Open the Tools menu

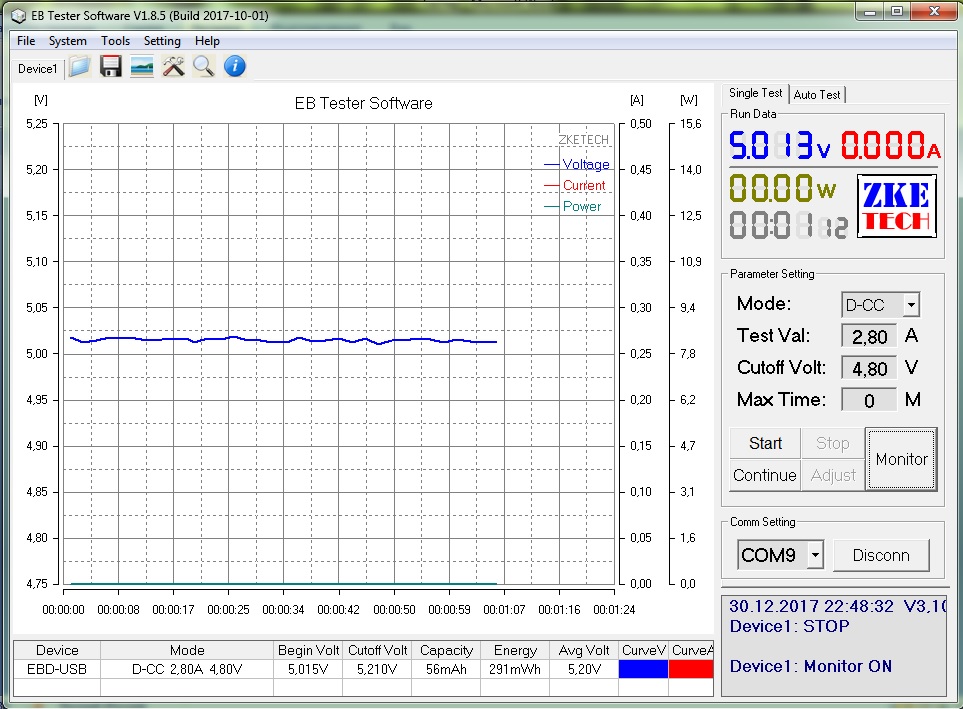(x=115, y=41)
